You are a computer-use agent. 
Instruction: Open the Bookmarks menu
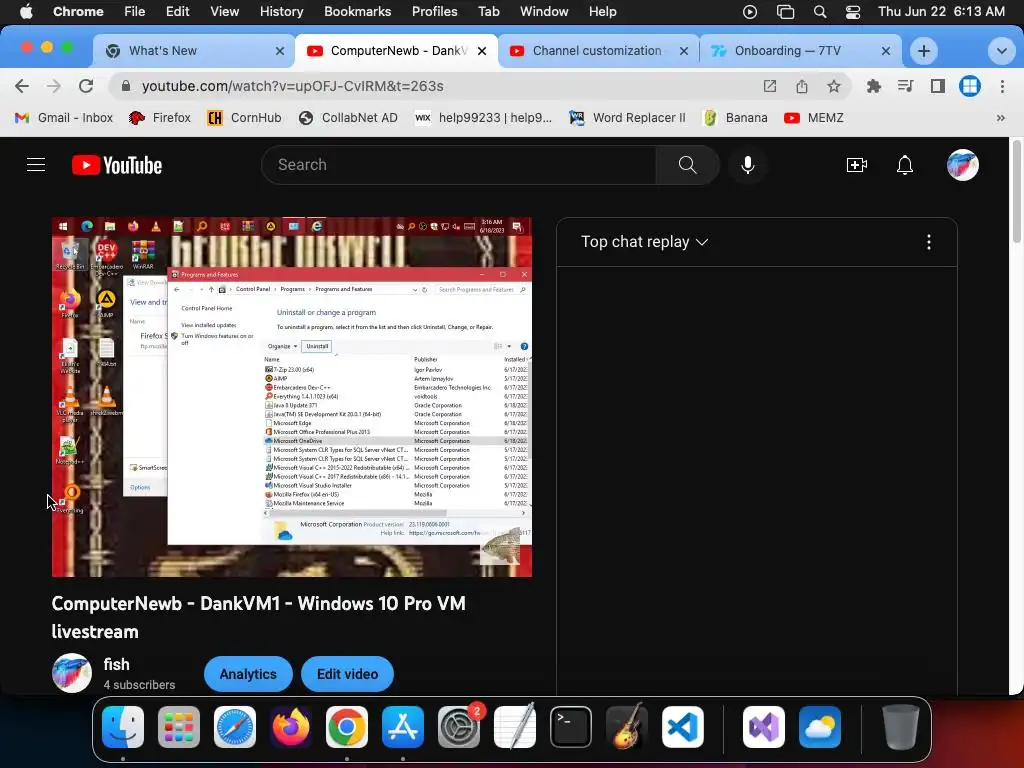(x=357, y=12)
